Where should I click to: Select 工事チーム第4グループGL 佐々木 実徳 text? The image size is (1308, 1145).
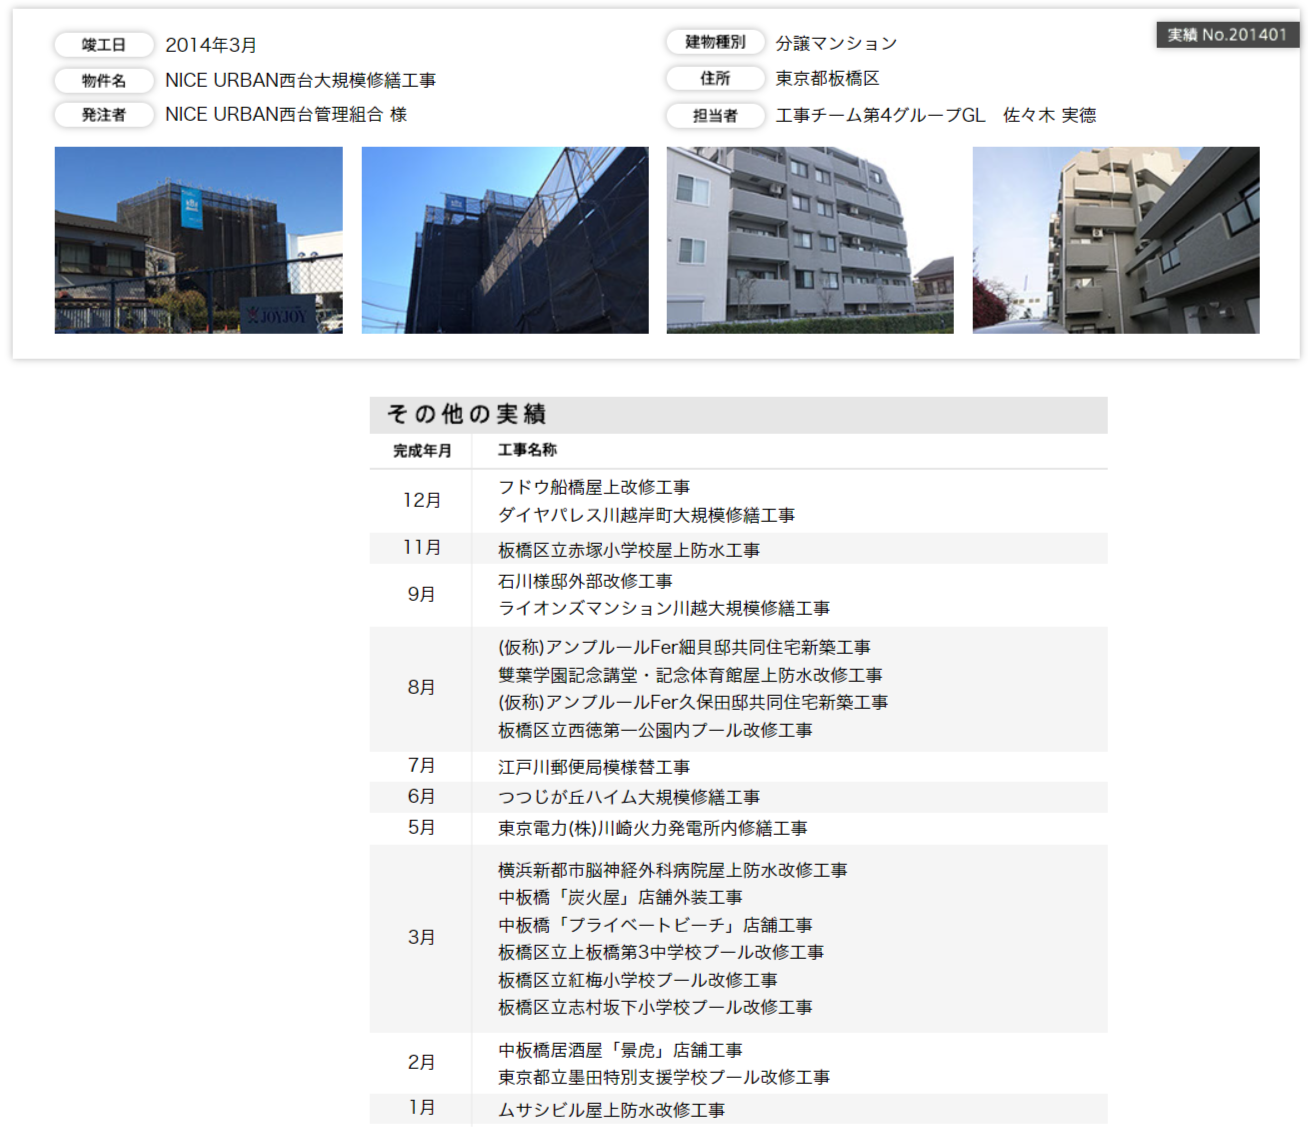(x=936, y=115)
